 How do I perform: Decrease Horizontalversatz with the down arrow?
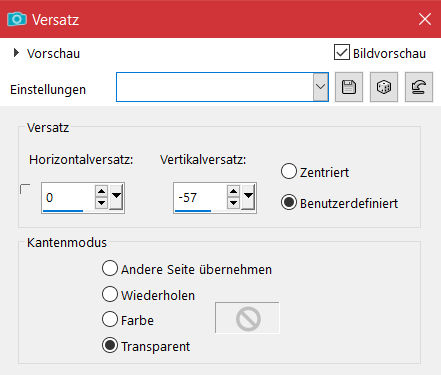(x=101, y=203)
